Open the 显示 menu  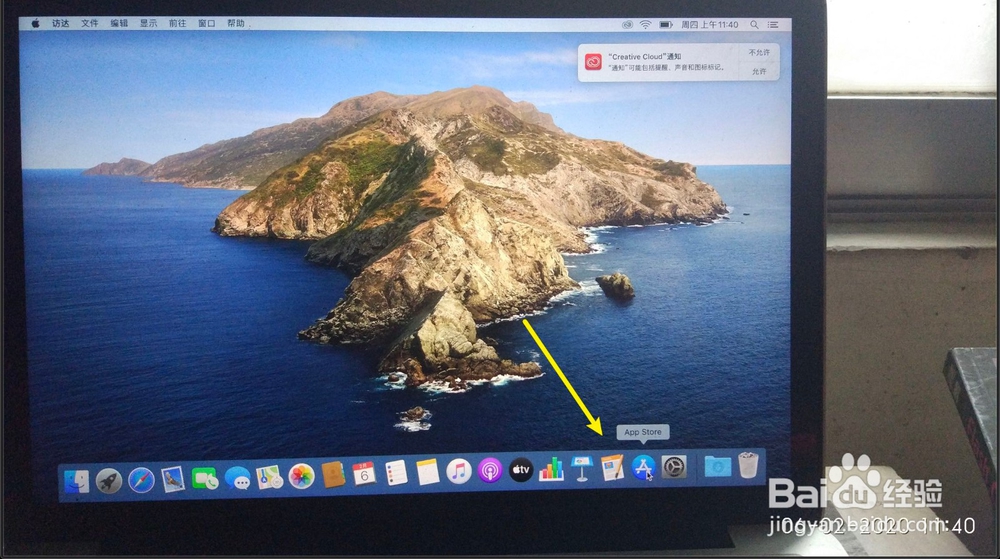click(149, 23)
